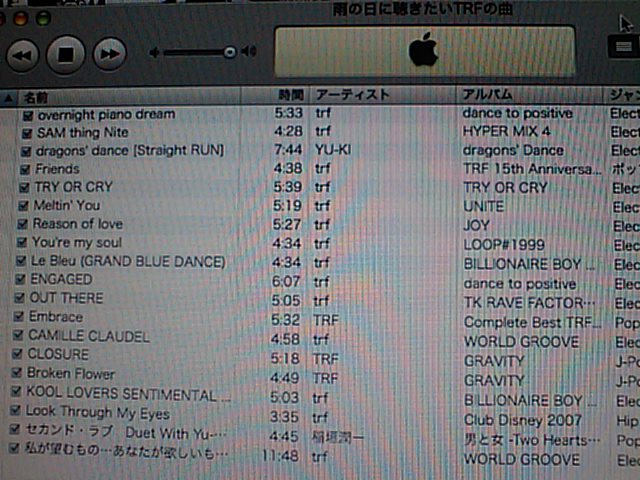Uncheck the ENGAGED track checkbox
The height and width of the screenshot is (480, 640).
[x=20, y=279]
